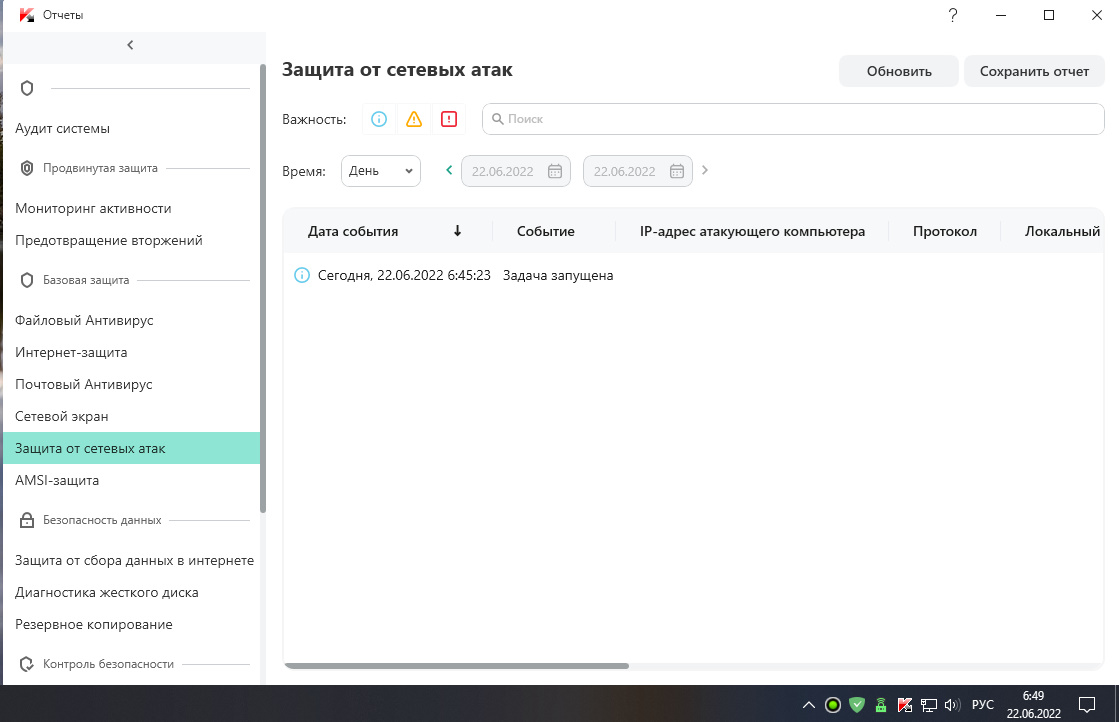Click the horizontal scrollbar of the table

[x=457, y=666]
